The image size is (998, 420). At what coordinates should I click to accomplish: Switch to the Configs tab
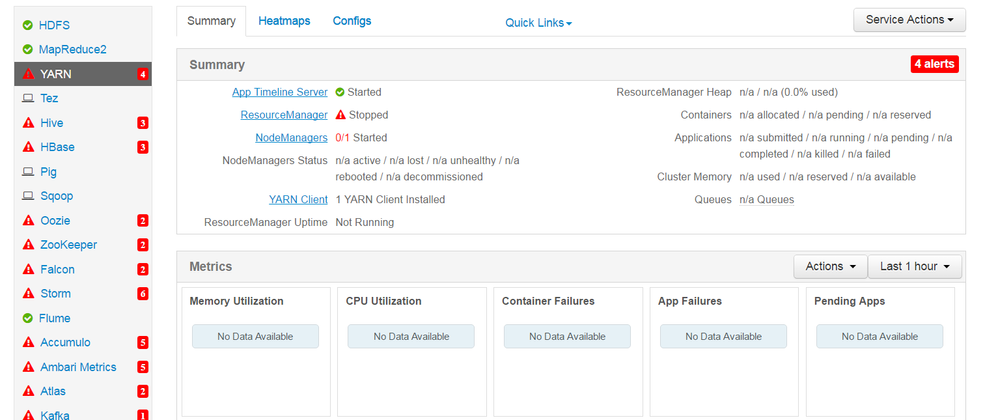352,21
